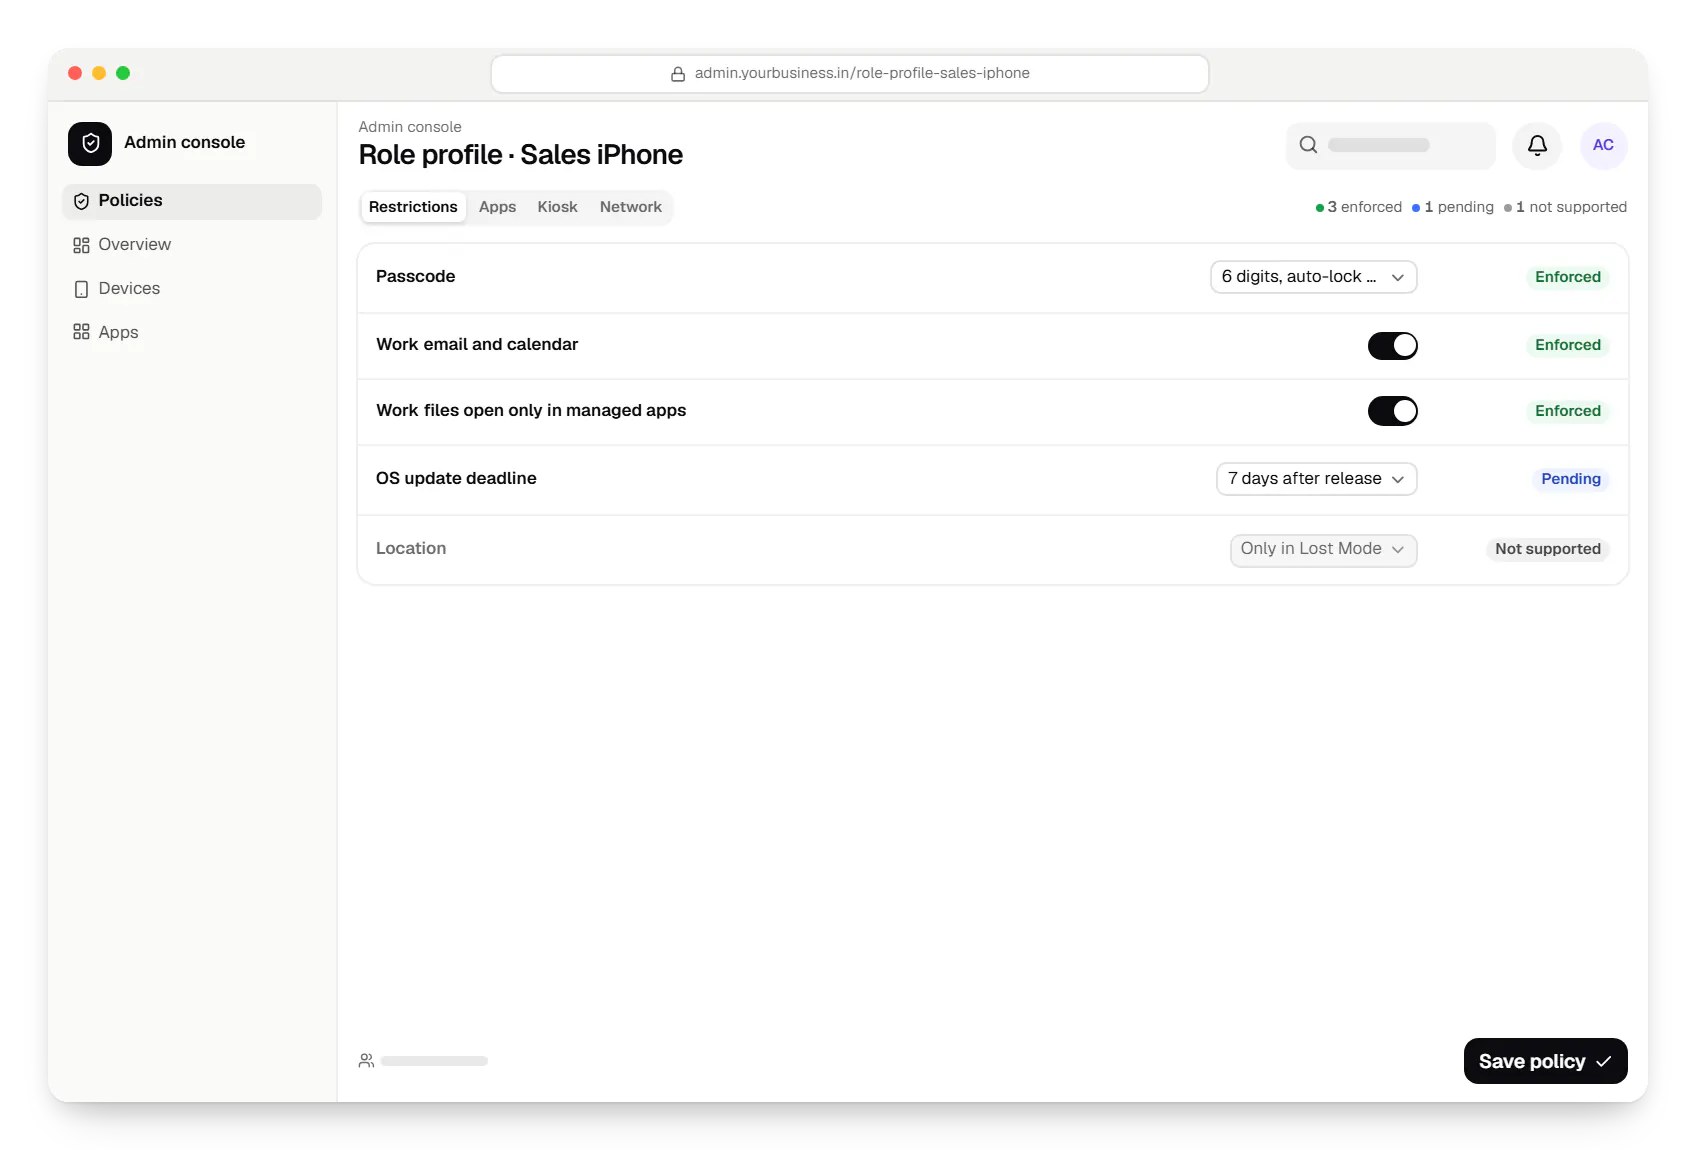Switch to the Kiosk tab
This screenshot has height=1150, width=1696.
[558, 207]
